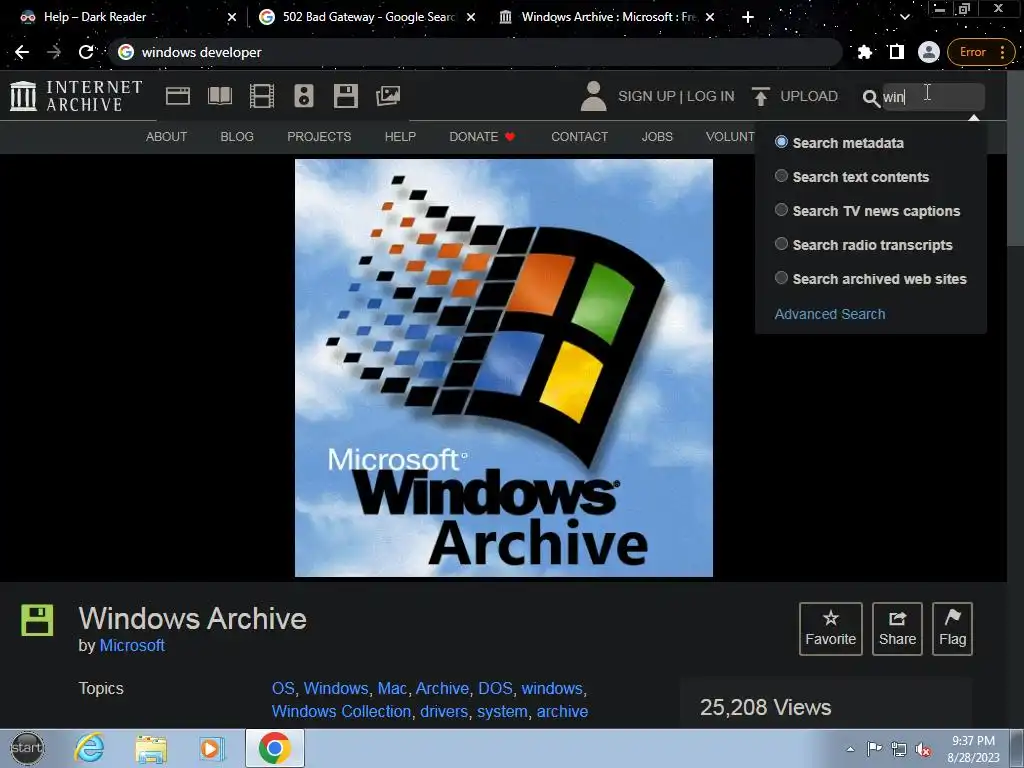
Task: Click the Chrome extensions puzzle icon
Action: coord(865,52)
